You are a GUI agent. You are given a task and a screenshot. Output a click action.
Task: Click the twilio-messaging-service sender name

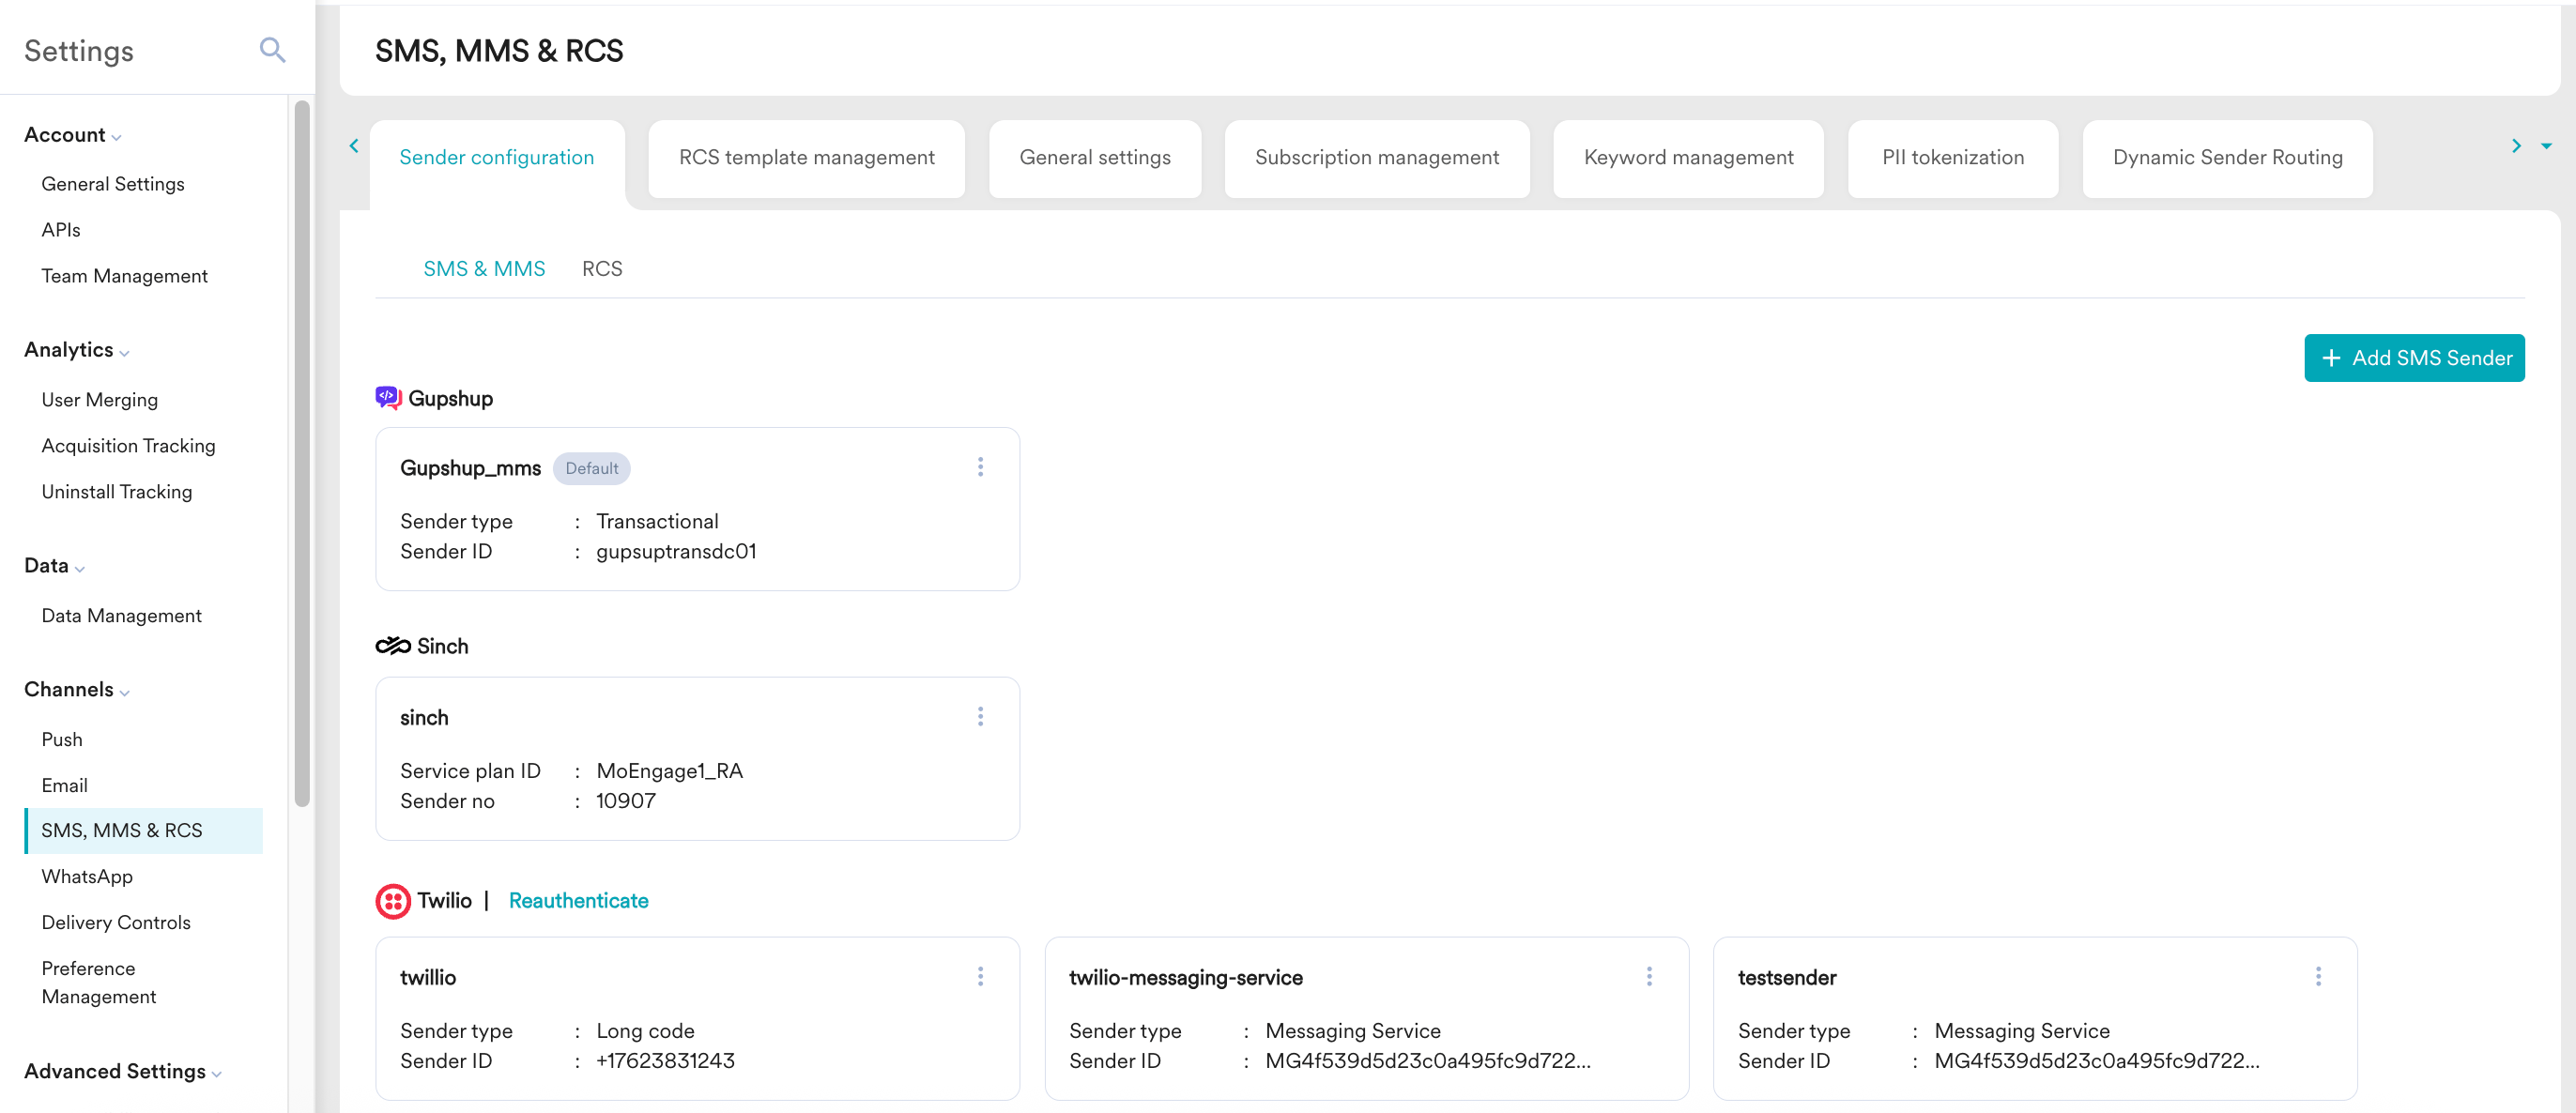click(x=1186, y=978)
